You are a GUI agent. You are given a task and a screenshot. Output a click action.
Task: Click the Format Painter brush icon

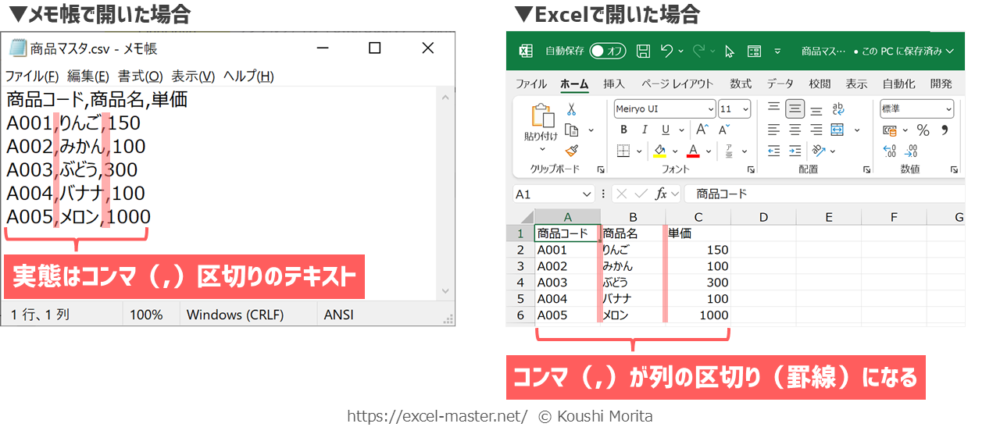(572, 150)
